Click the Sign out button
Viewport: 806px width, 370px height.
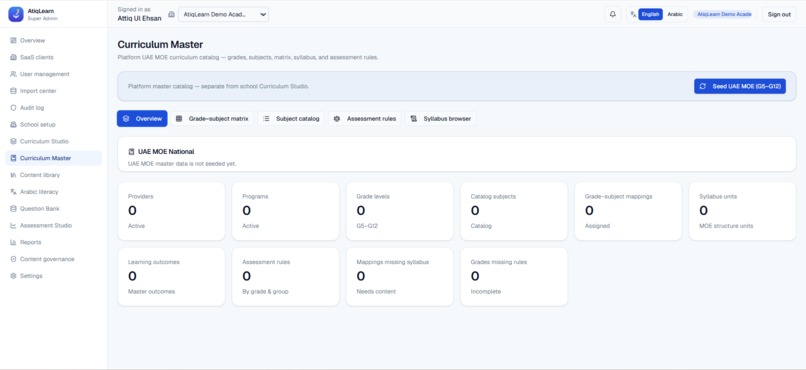click(779, 14)
